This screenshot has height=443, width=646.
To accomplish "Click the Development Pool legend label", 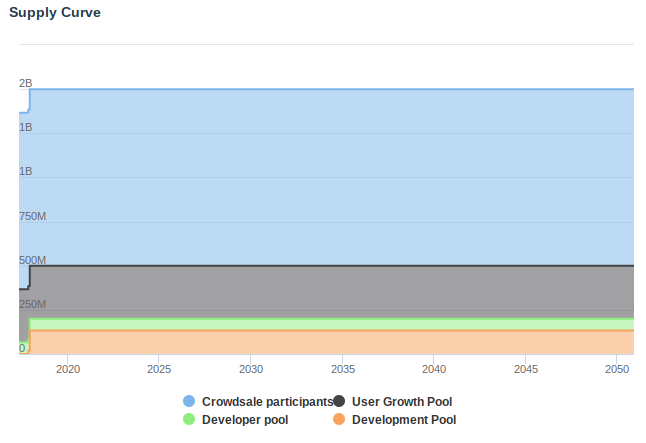I will coord(404,420).
